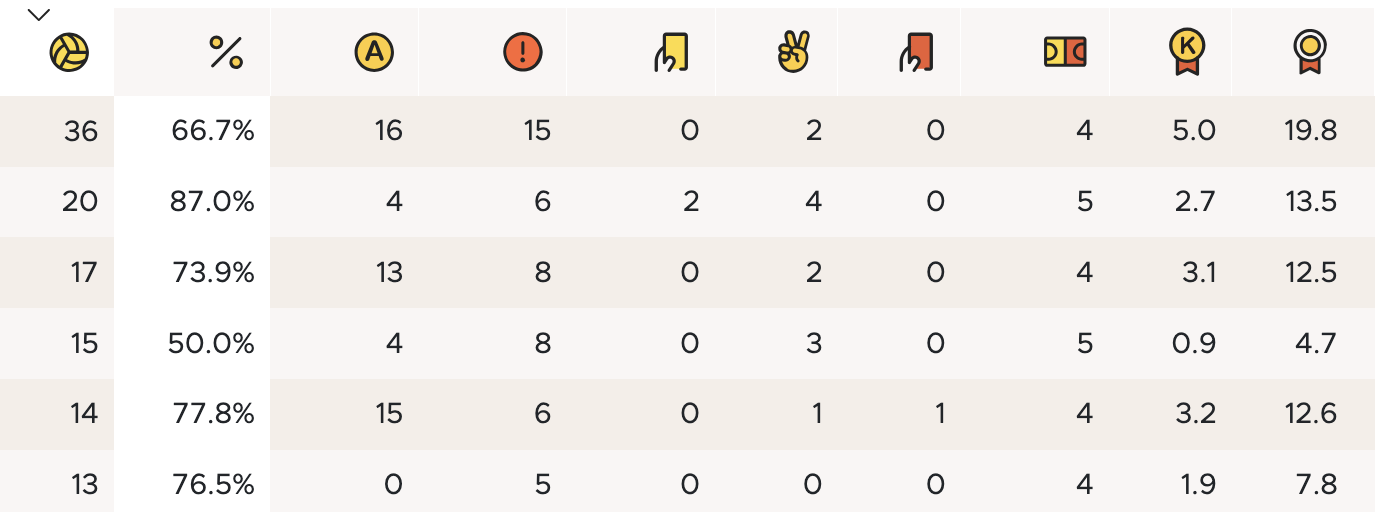This screenshot has height=512, width=1378.
Task: Click the 76.5% percentage cell
Action: pos(211,485)
